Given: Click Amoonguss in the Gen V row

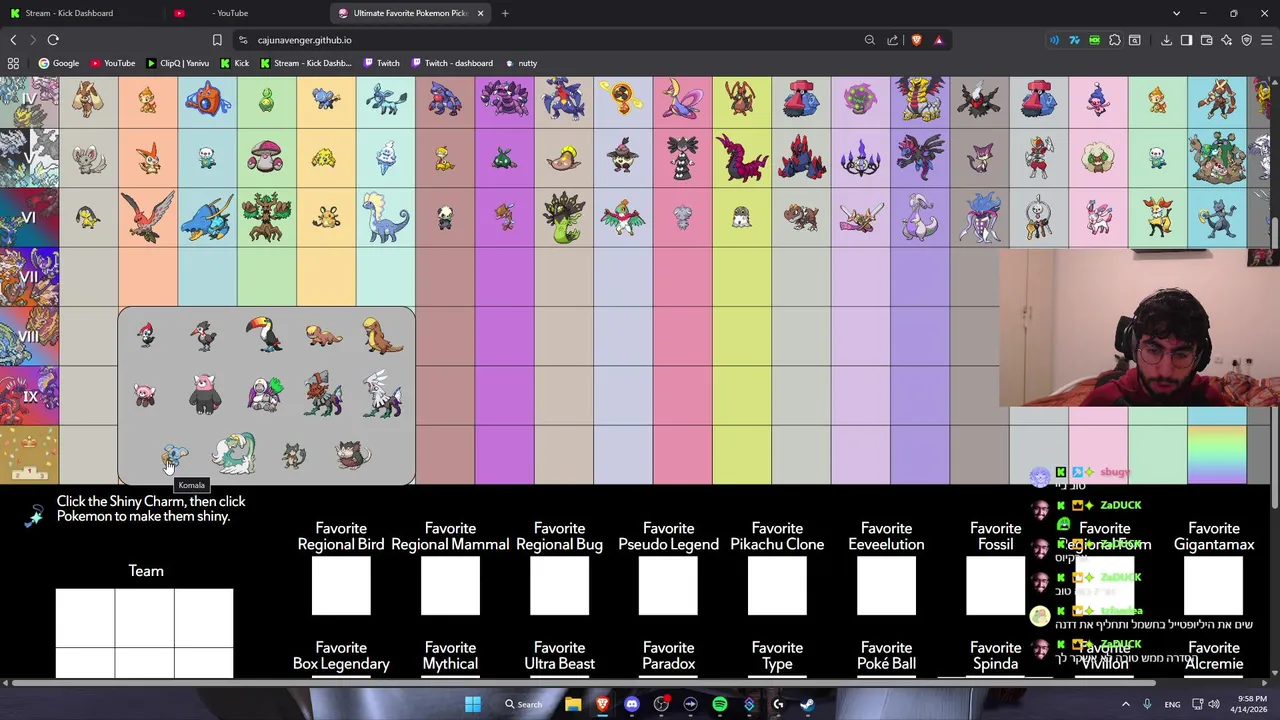Looking at the screenshot, I should point(267,157).
